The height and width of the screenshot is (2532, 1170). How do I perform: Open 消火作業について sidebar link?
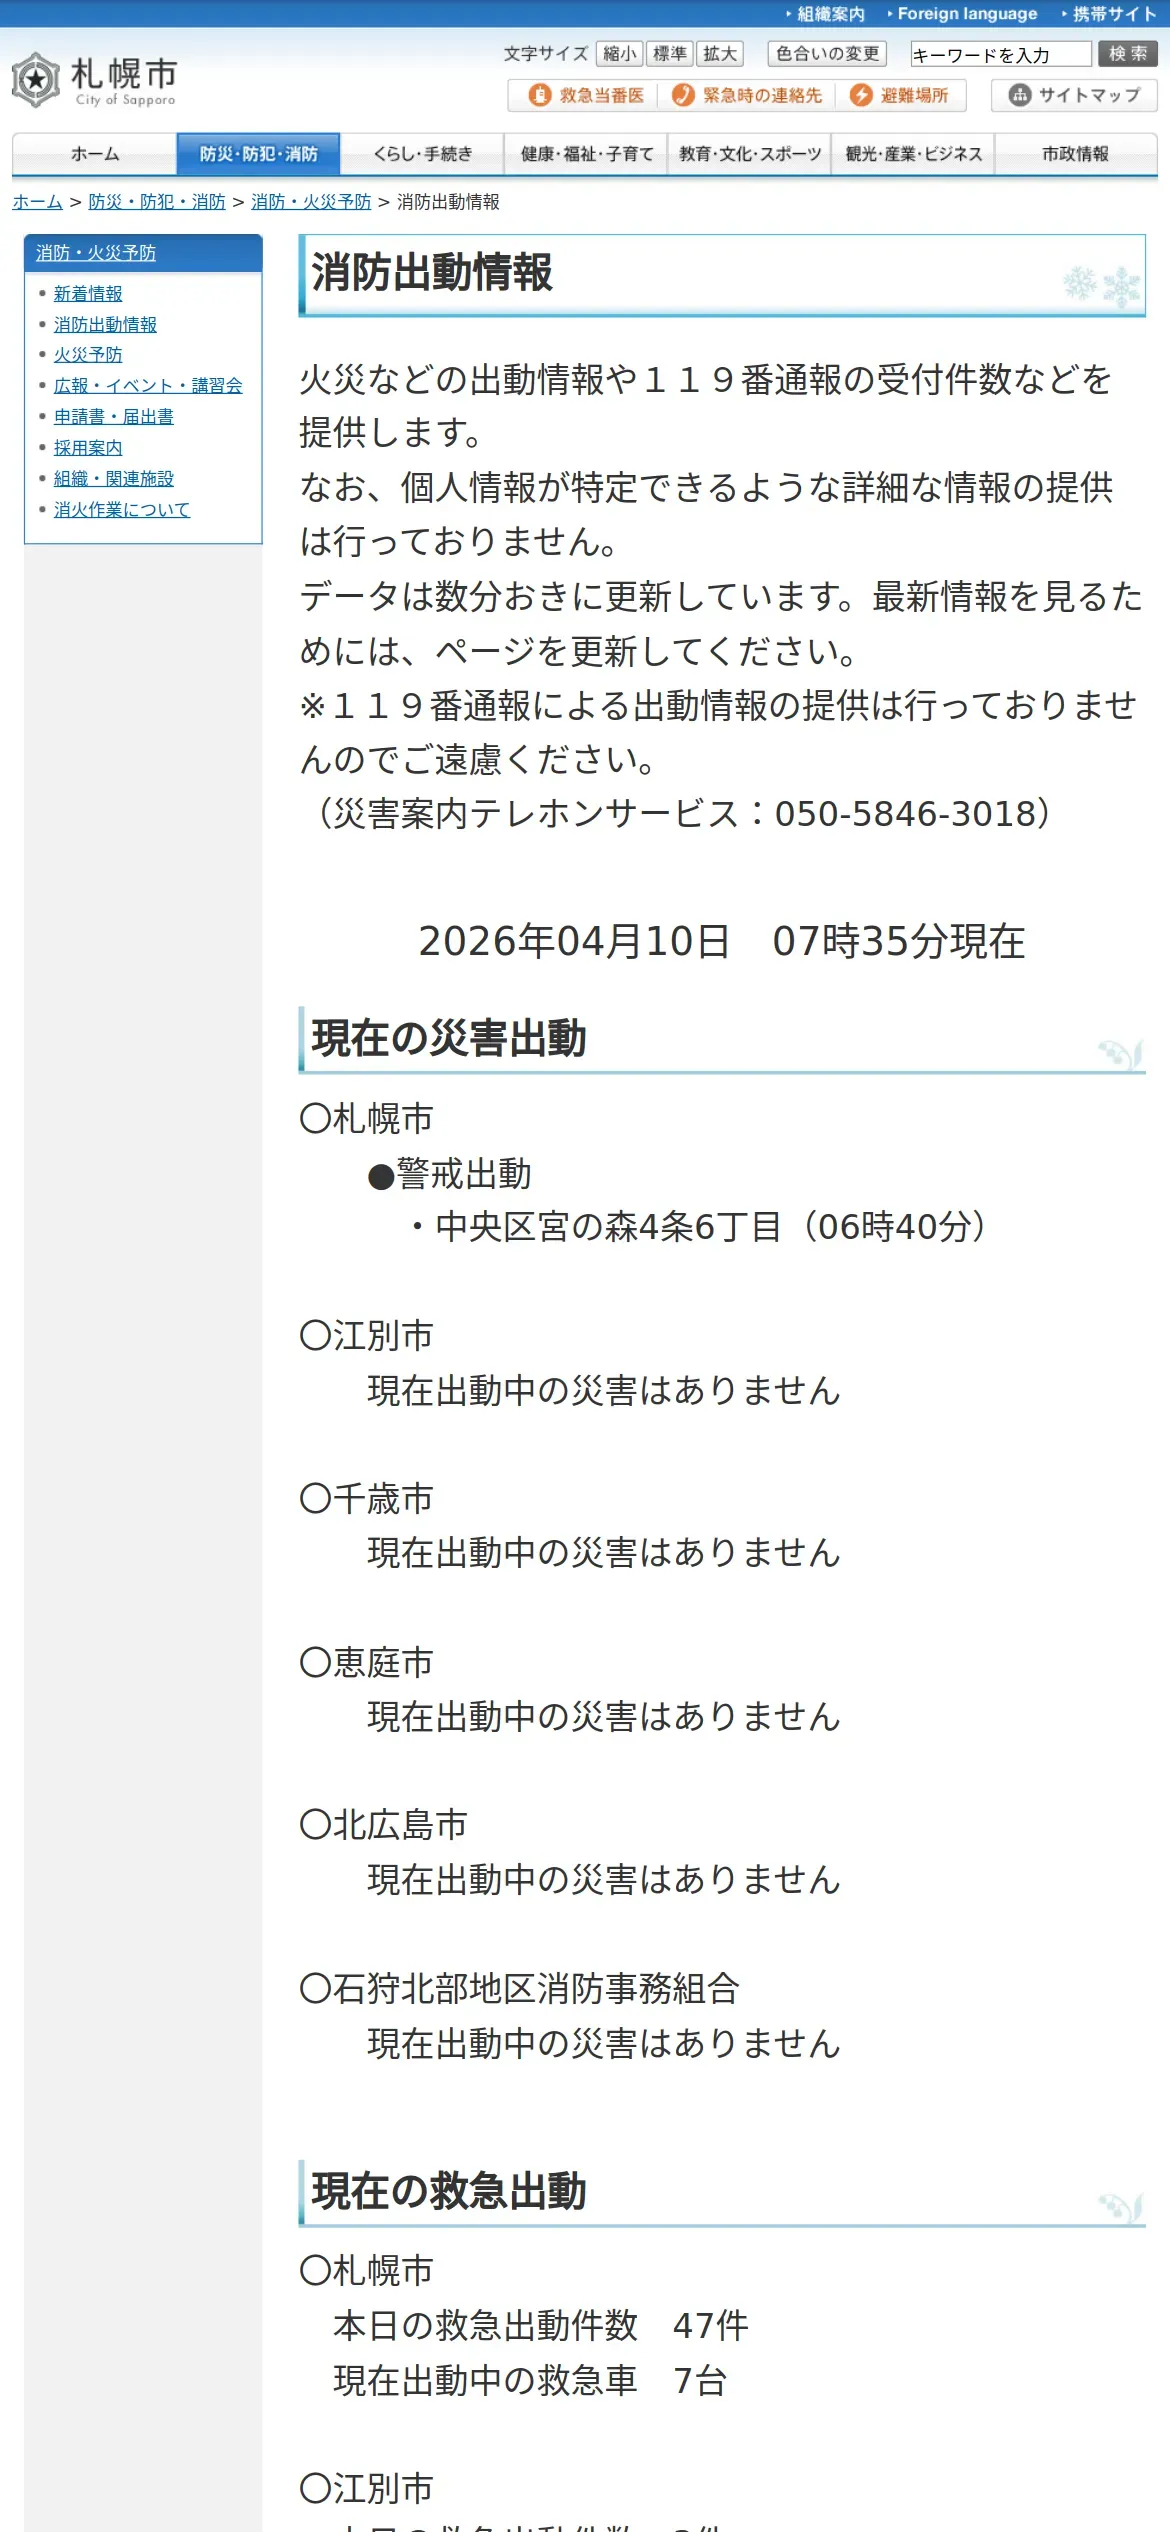coord(122,510)
